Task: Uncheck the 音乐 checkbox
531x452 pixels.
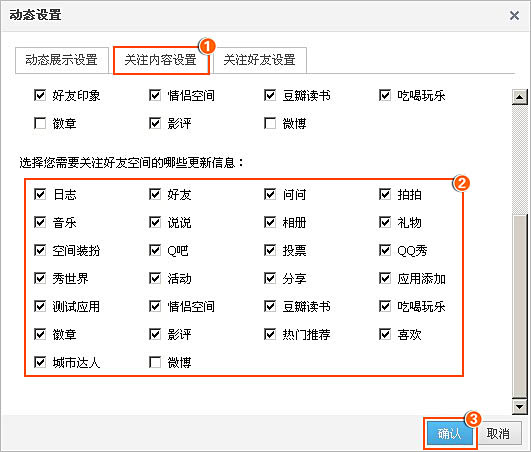Action: click(x=40, y=222)
